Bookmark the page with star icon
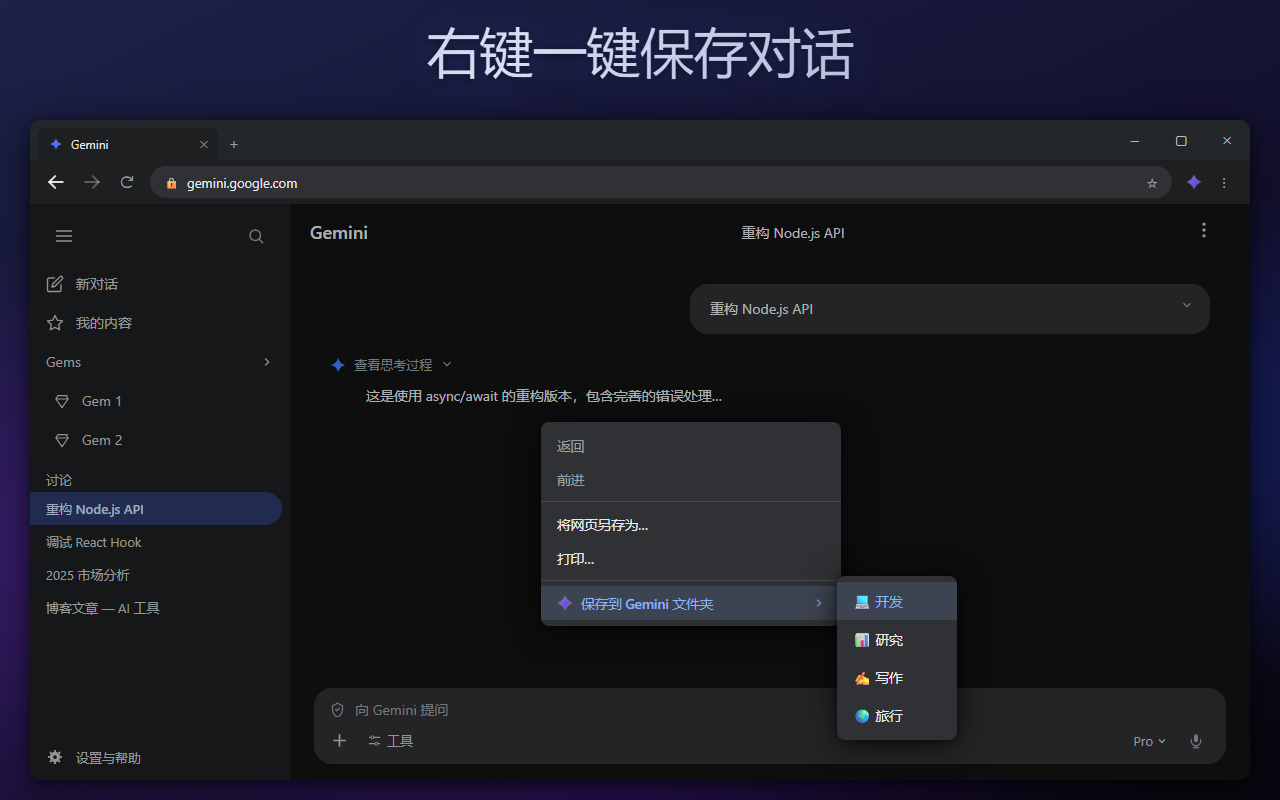Viewport: 1280px width, 800px height. (x=1152, y=183)
